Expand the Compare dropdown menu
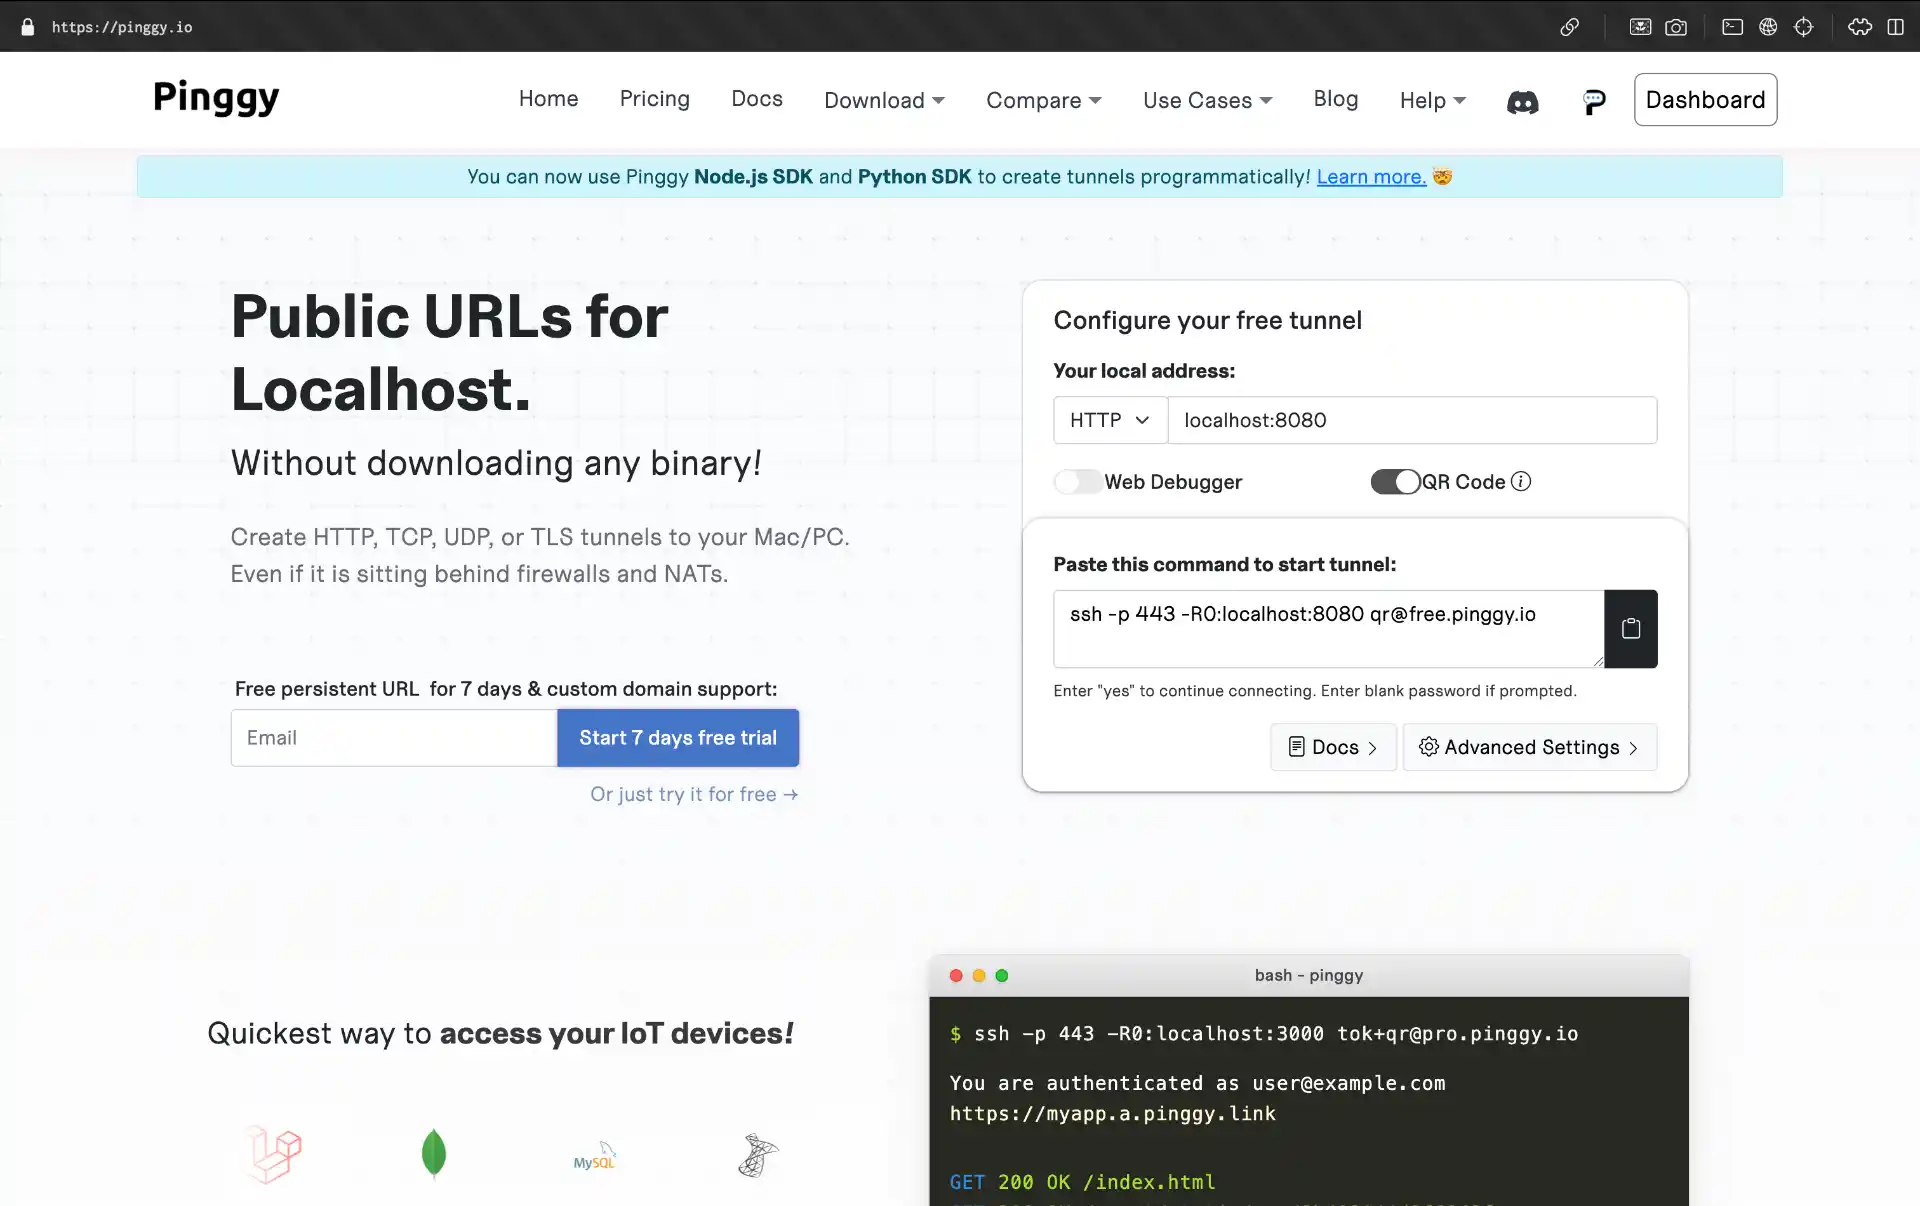 [x=1043, y=100]
